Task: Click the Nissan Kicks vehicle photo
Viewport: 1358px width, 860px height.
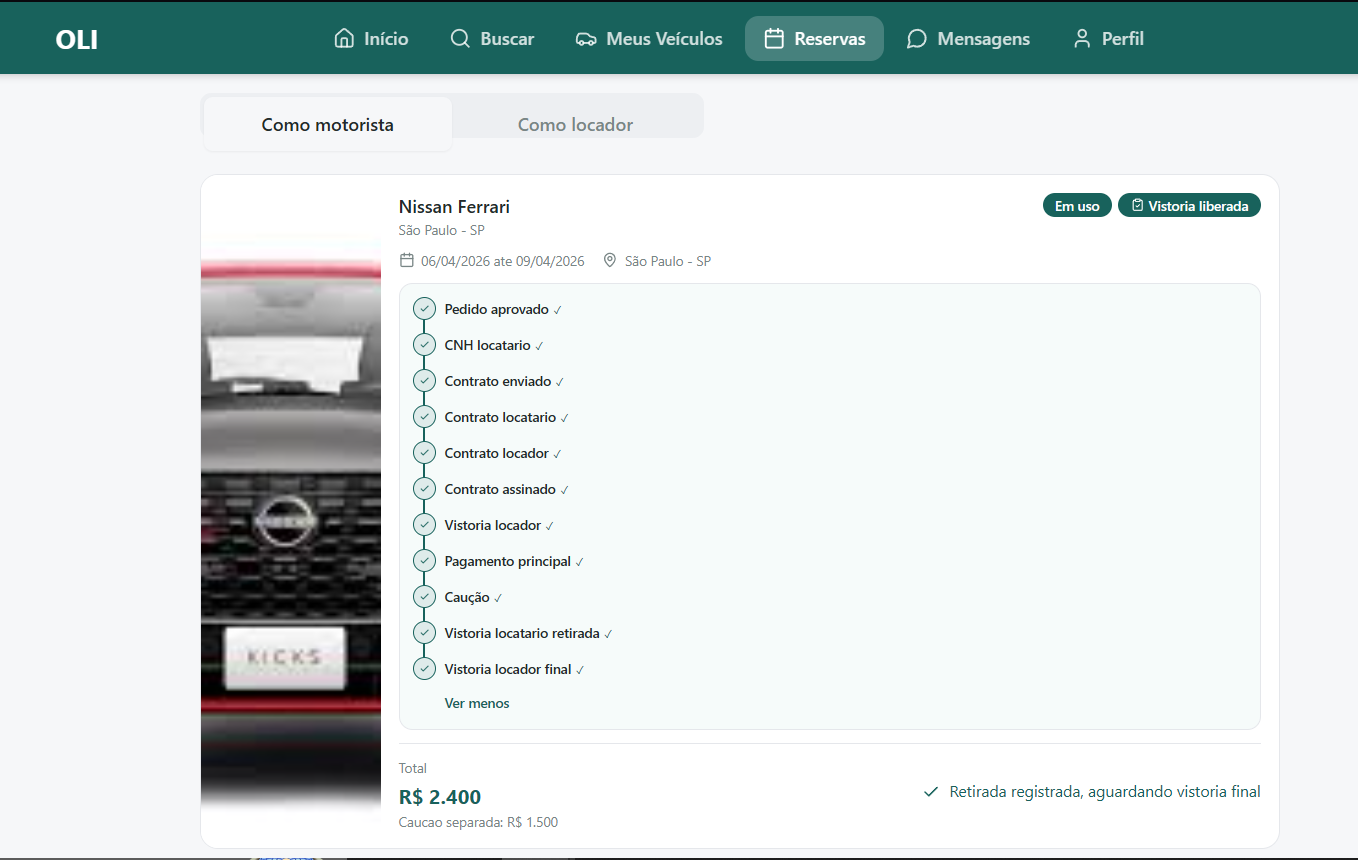Action: click(x=291, y=510)
